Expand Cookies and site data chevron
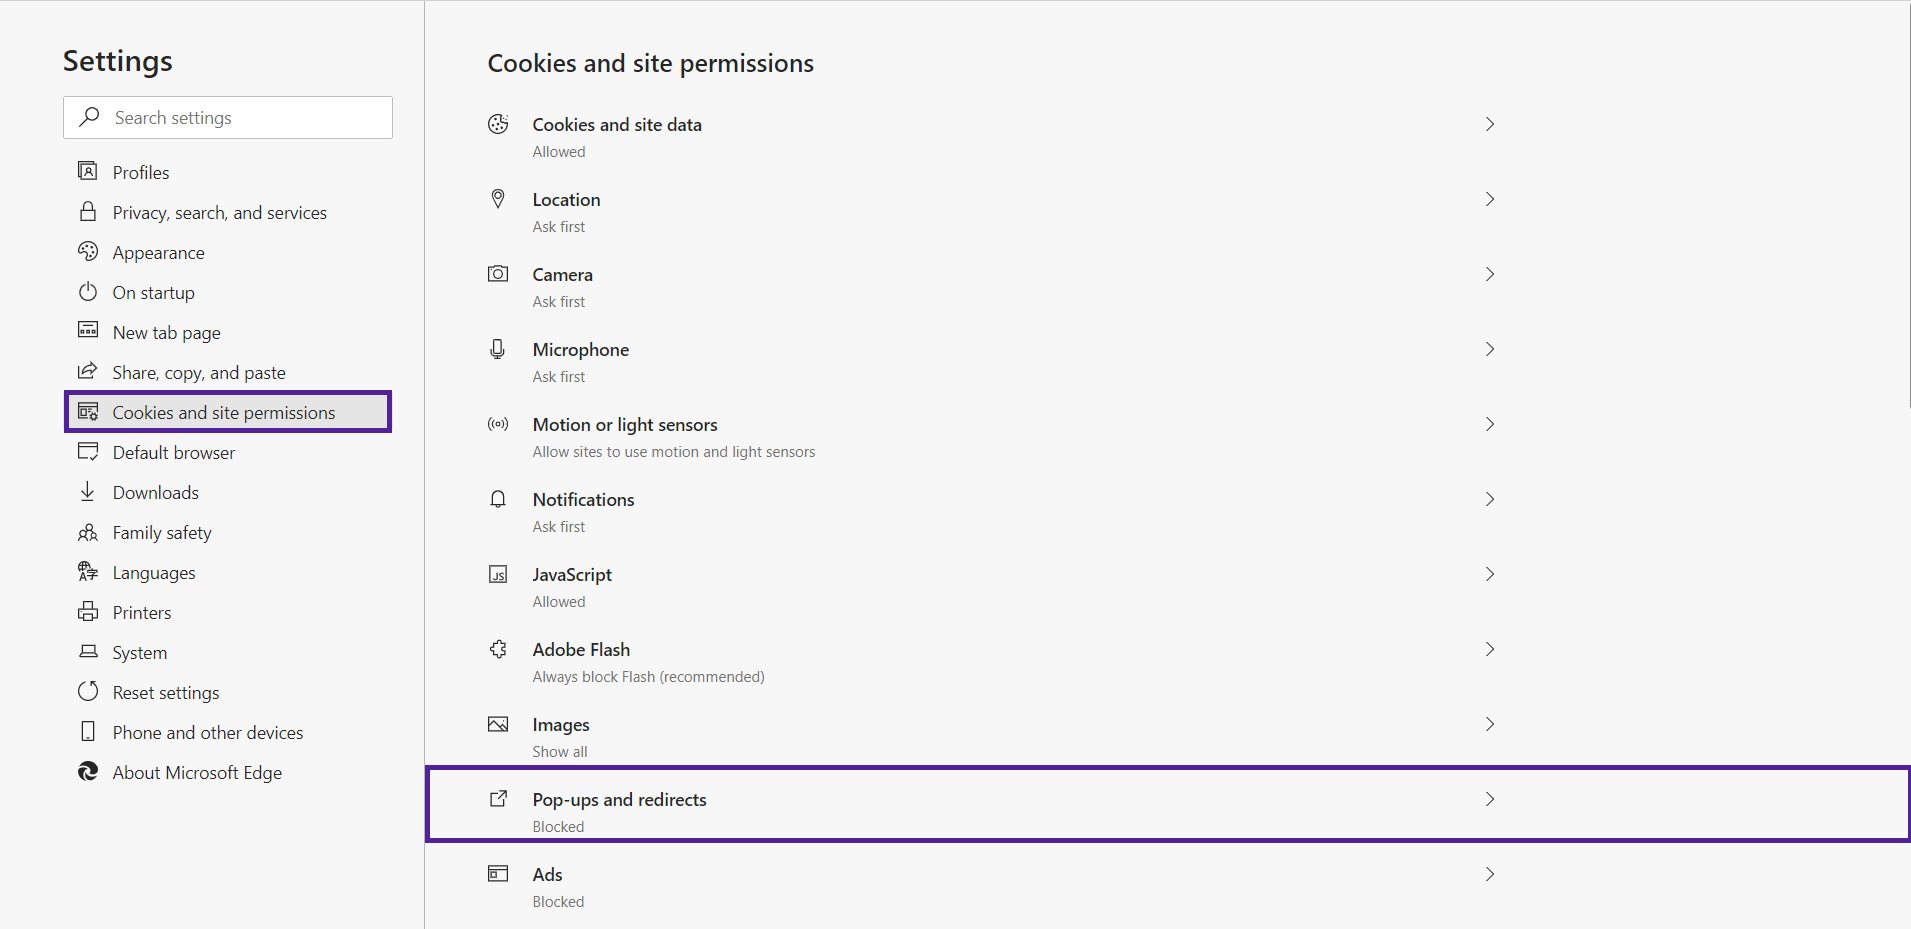Screen dimensions: 1911x929 [1490, 124]
